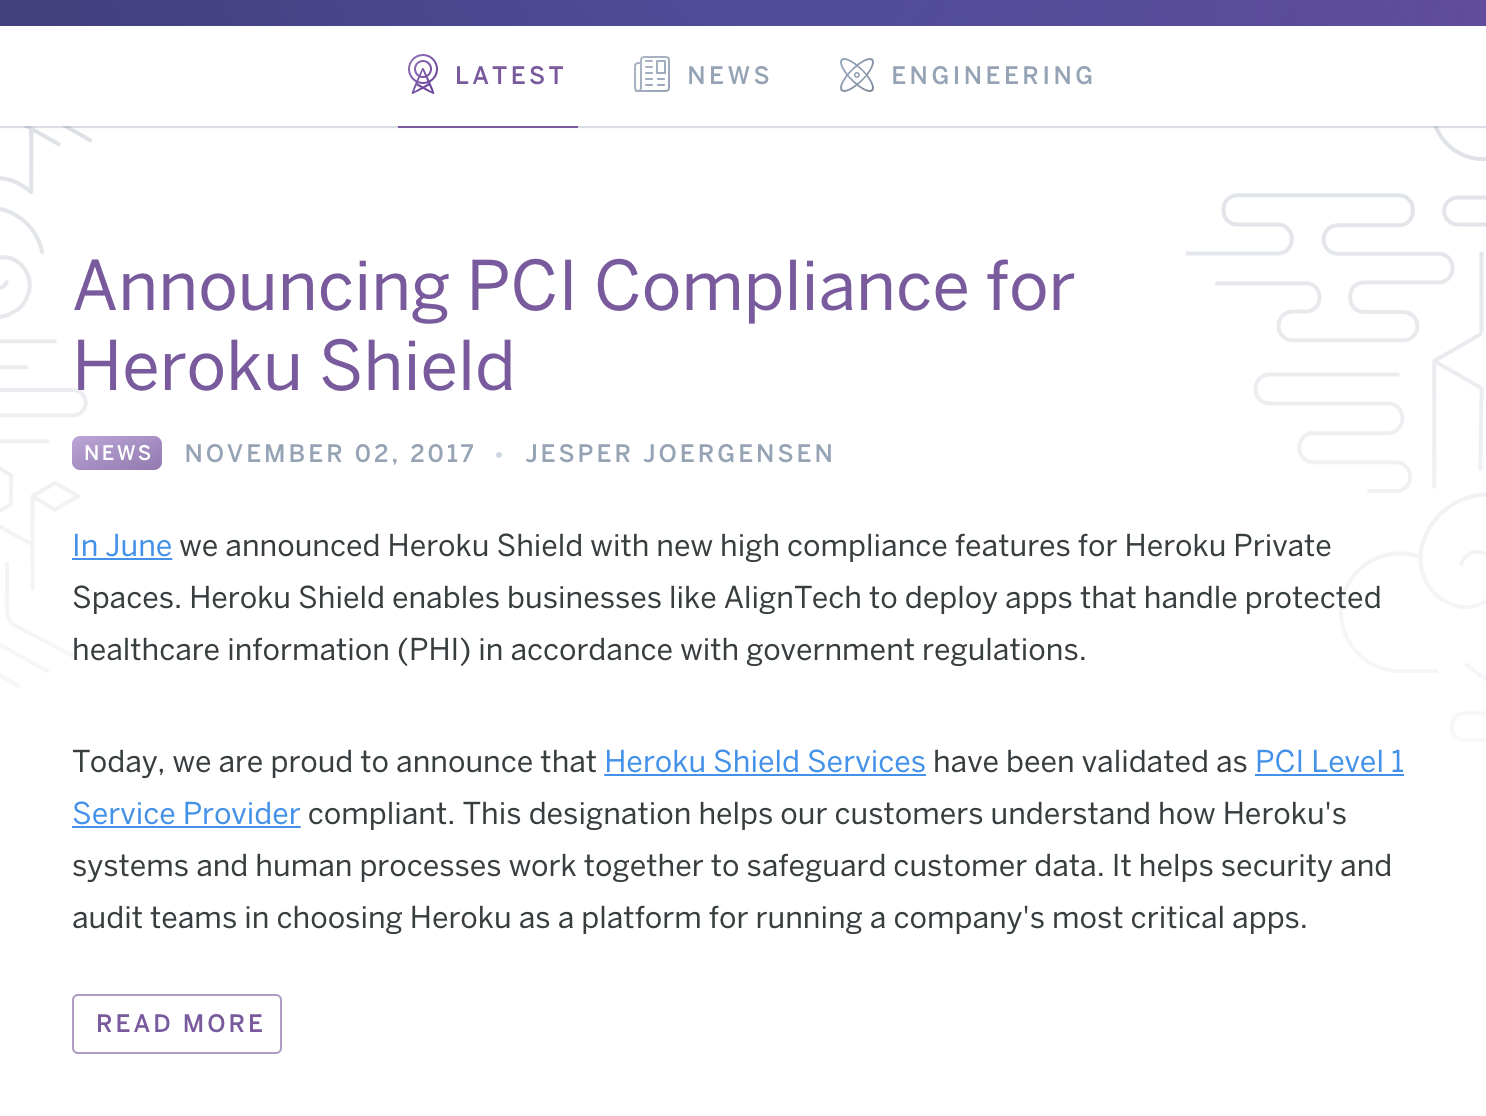Select the LATEST tab
The height and width of the screenshot is (1116, 1486).
[510, 75]
